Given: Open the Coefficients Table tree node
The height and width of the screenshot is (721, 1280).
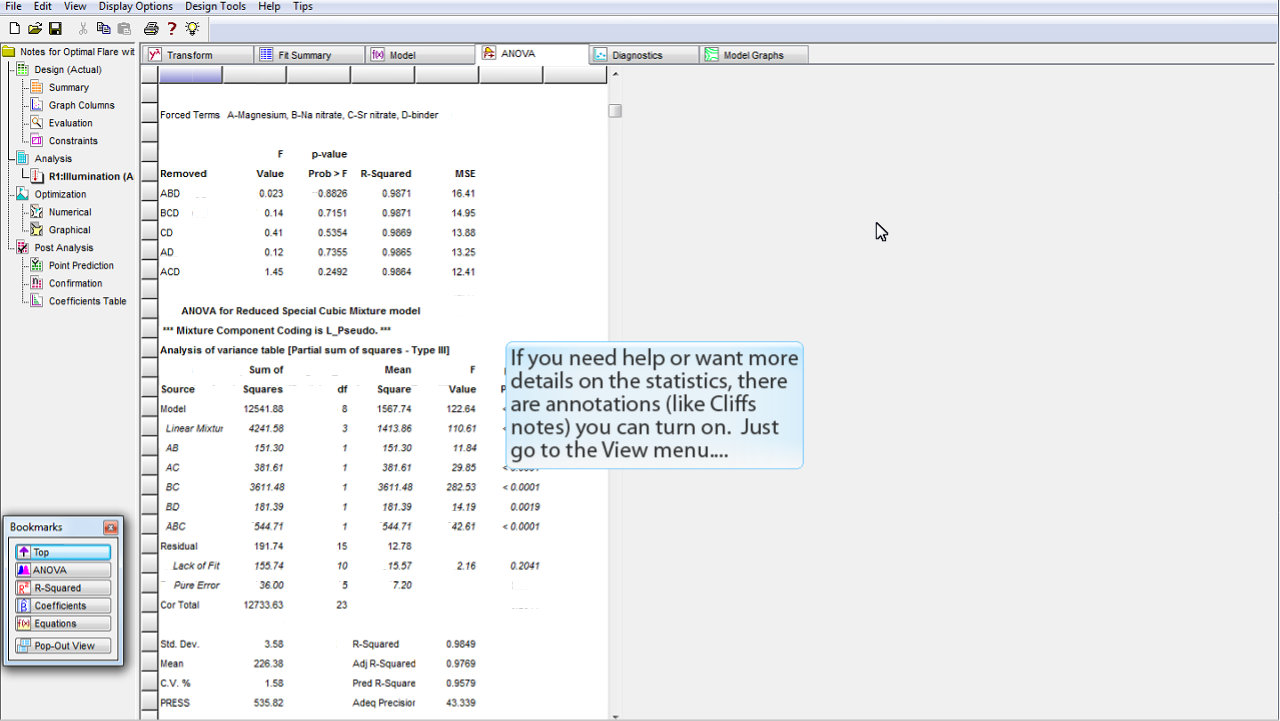Looking at the screenshot, I should coord(87,301).
